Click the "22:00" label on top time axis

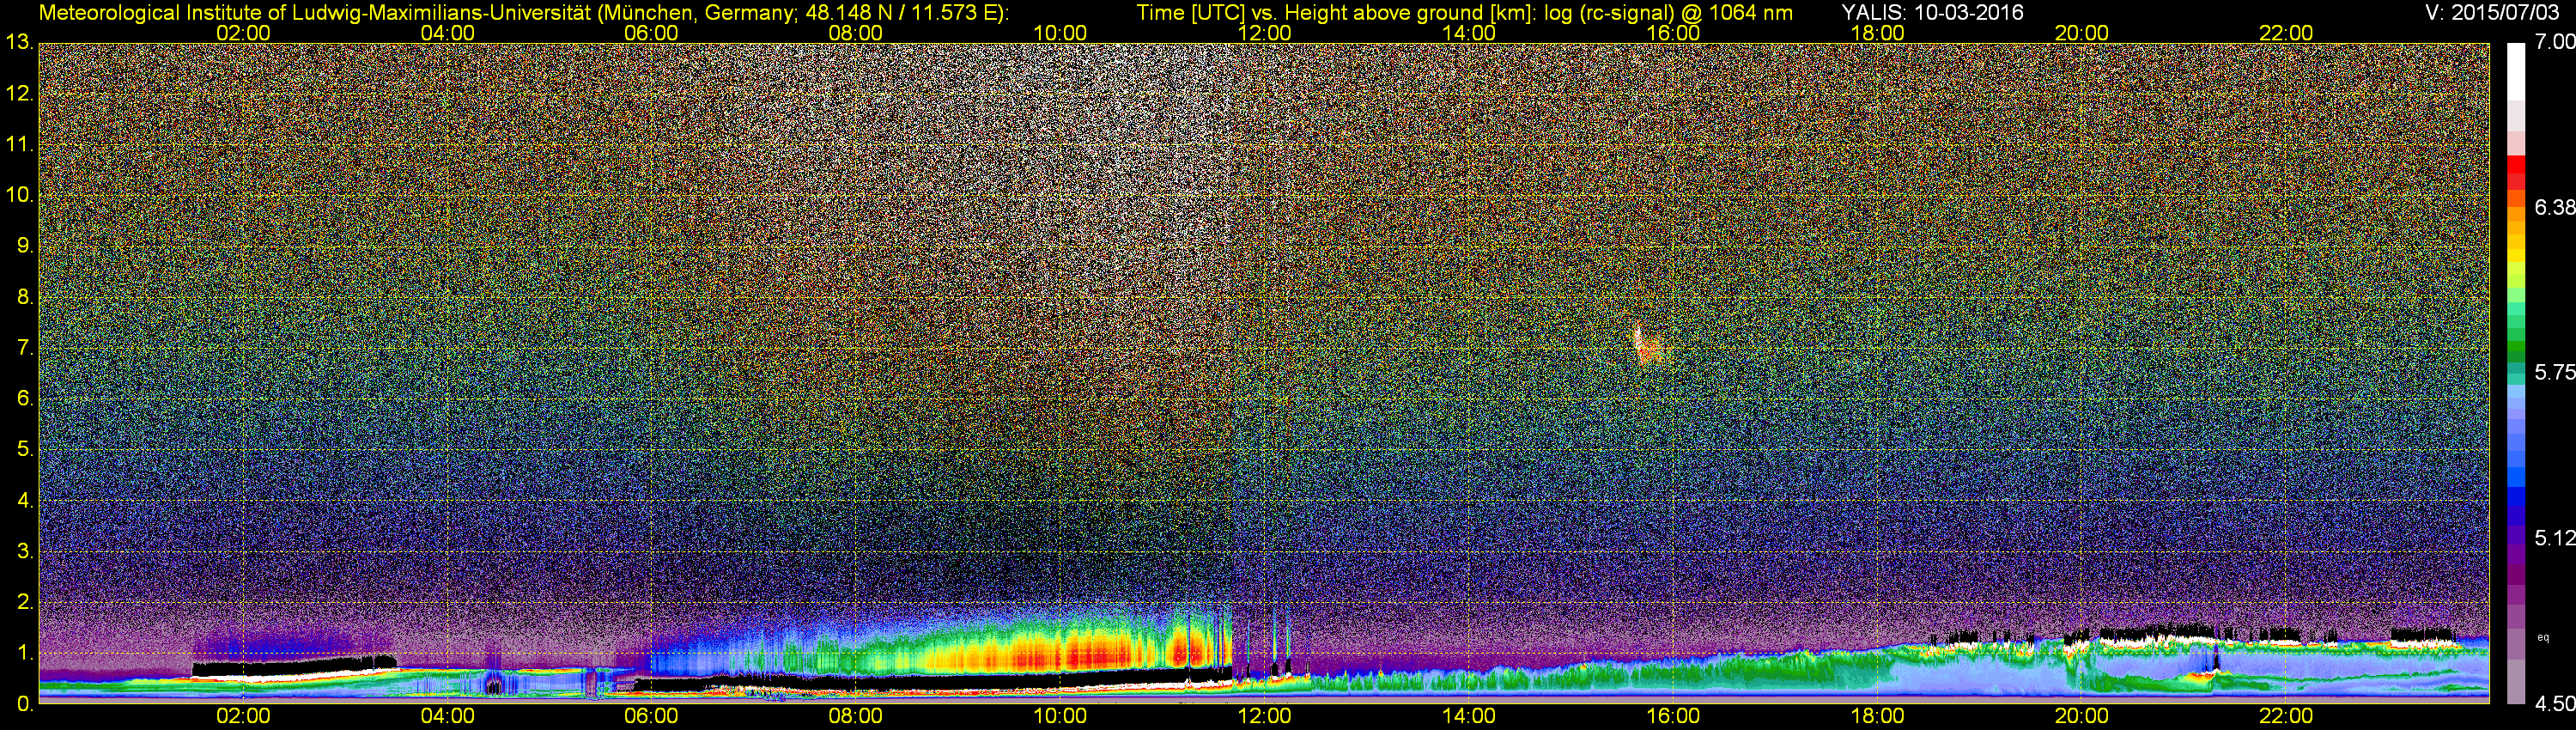pyautogui.click(x=2286, y=33)
